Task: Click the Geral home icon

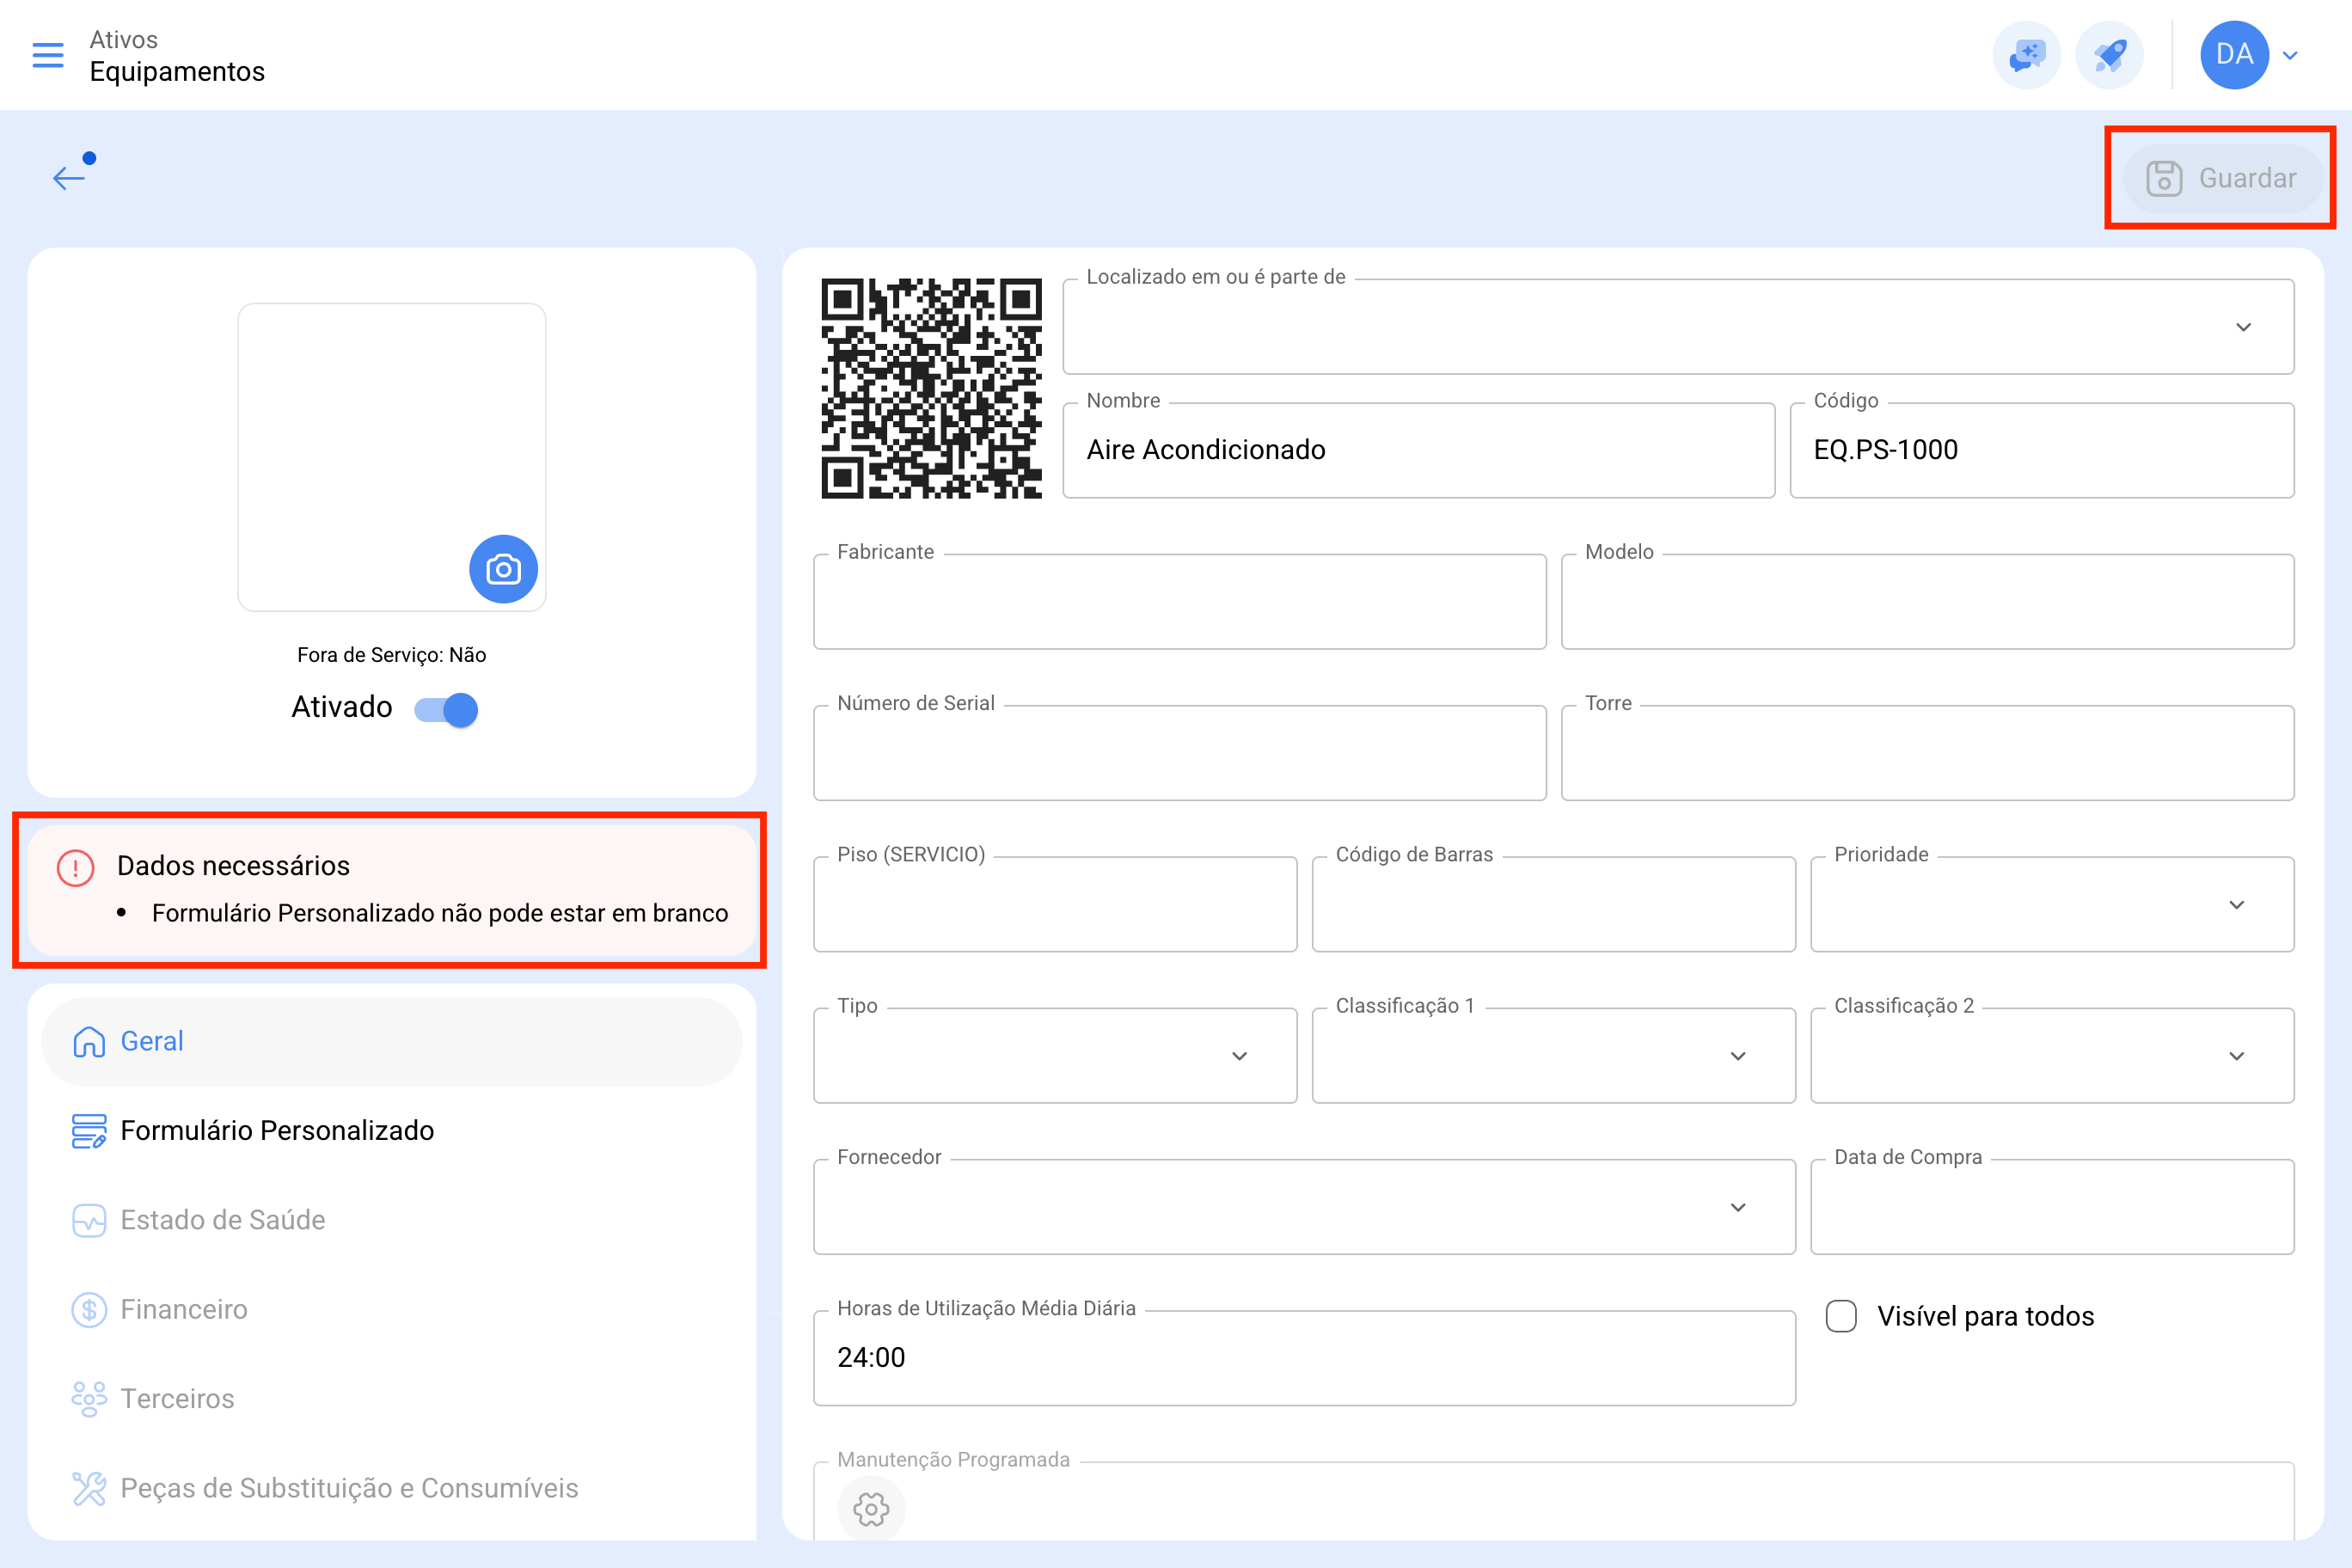Action: (89, 1041)
